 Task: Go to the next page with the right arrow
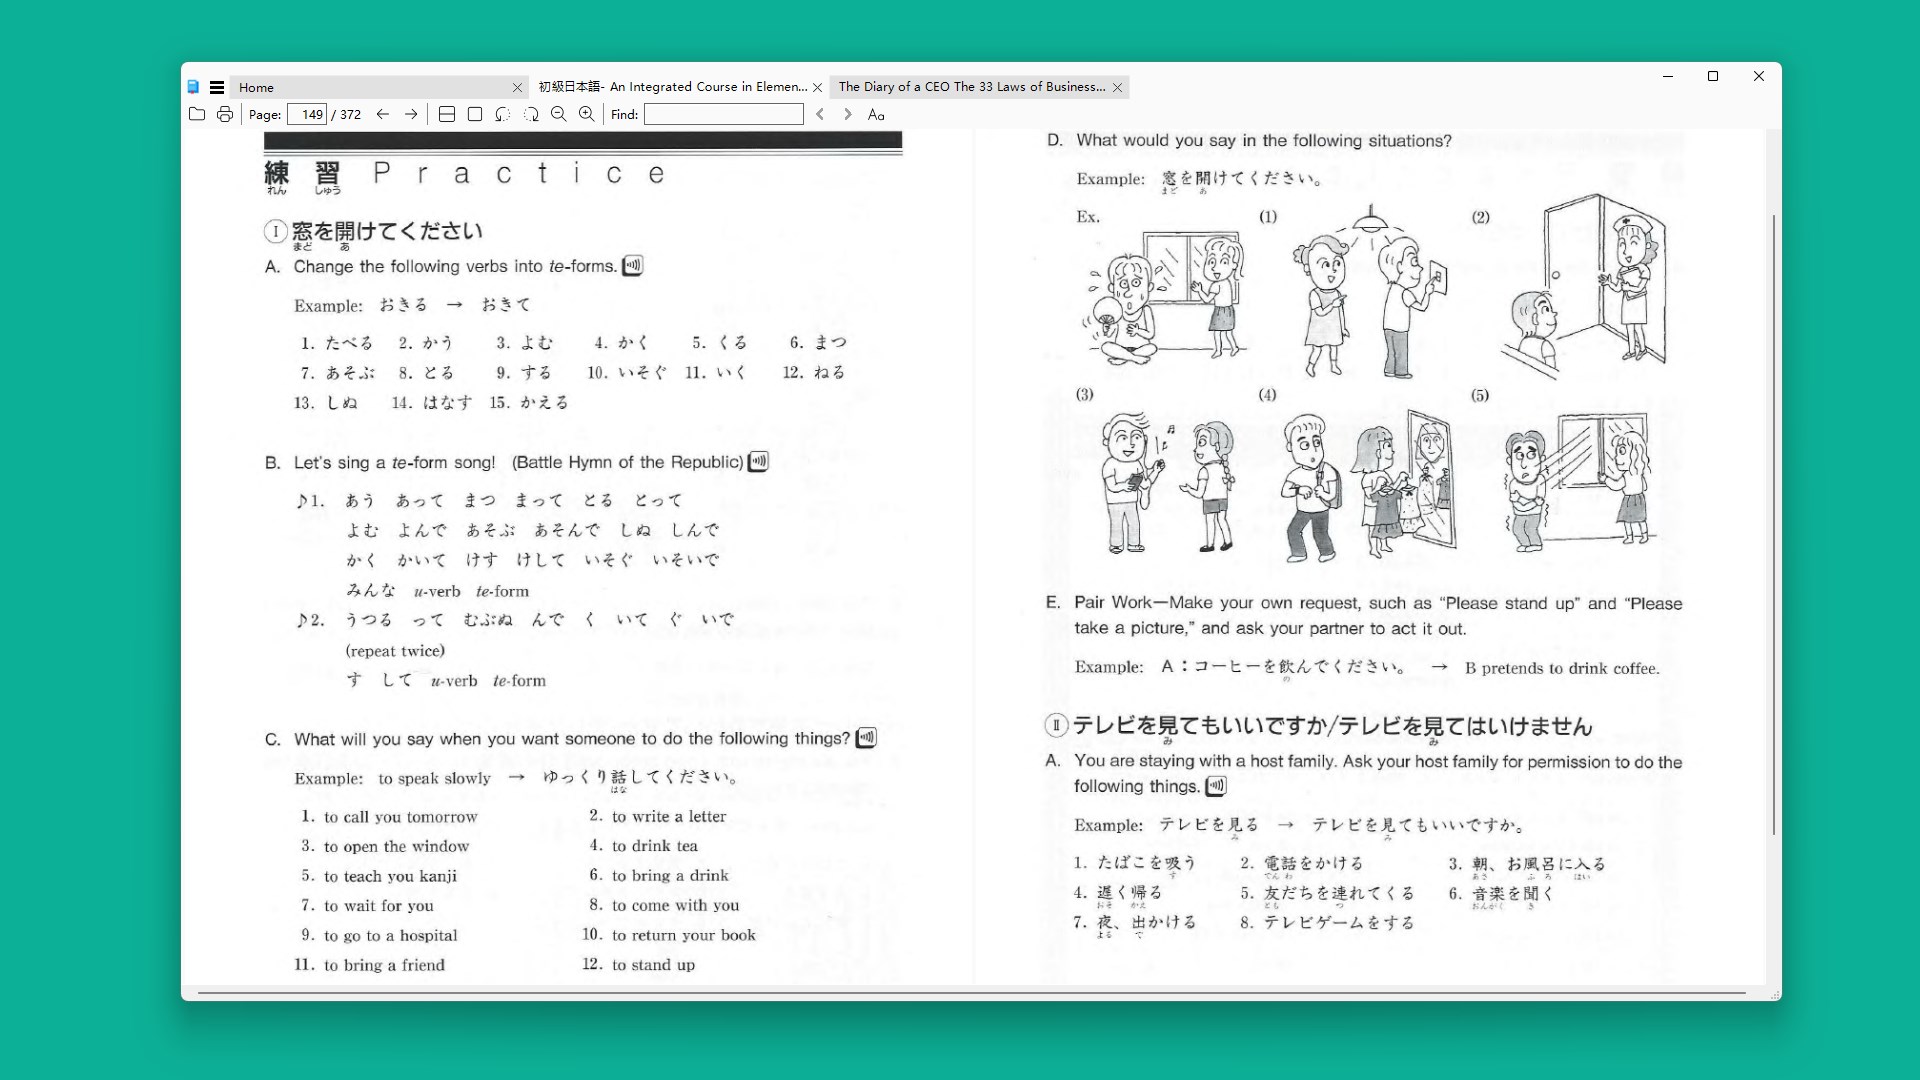[411, 114]
